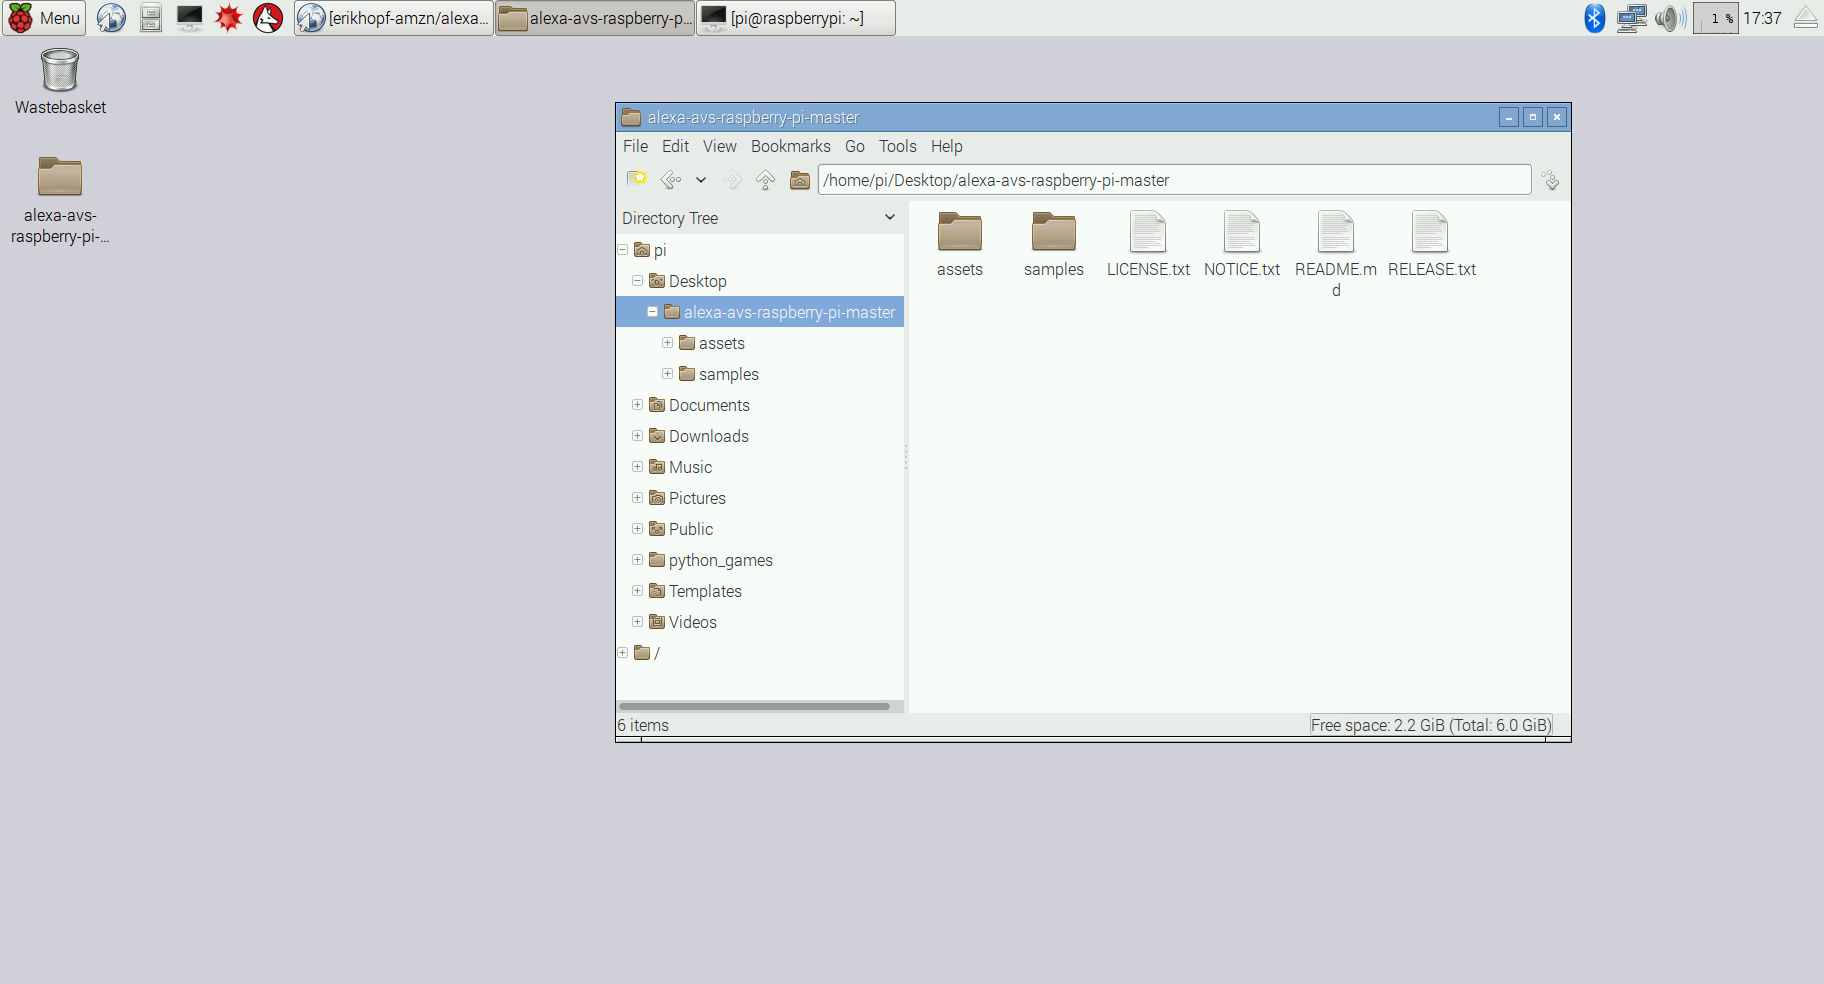The width and height of the screenshot is (1824, 984).
Task: Click the directory tree horizontal scrollbar
Action: [754, 706]
